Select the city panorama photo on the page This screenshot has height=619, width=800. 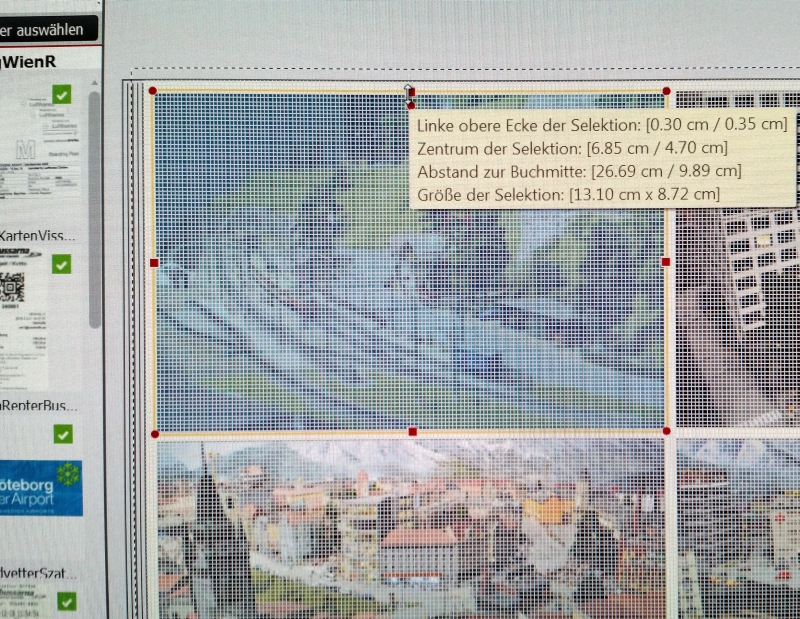coord(411,530)
